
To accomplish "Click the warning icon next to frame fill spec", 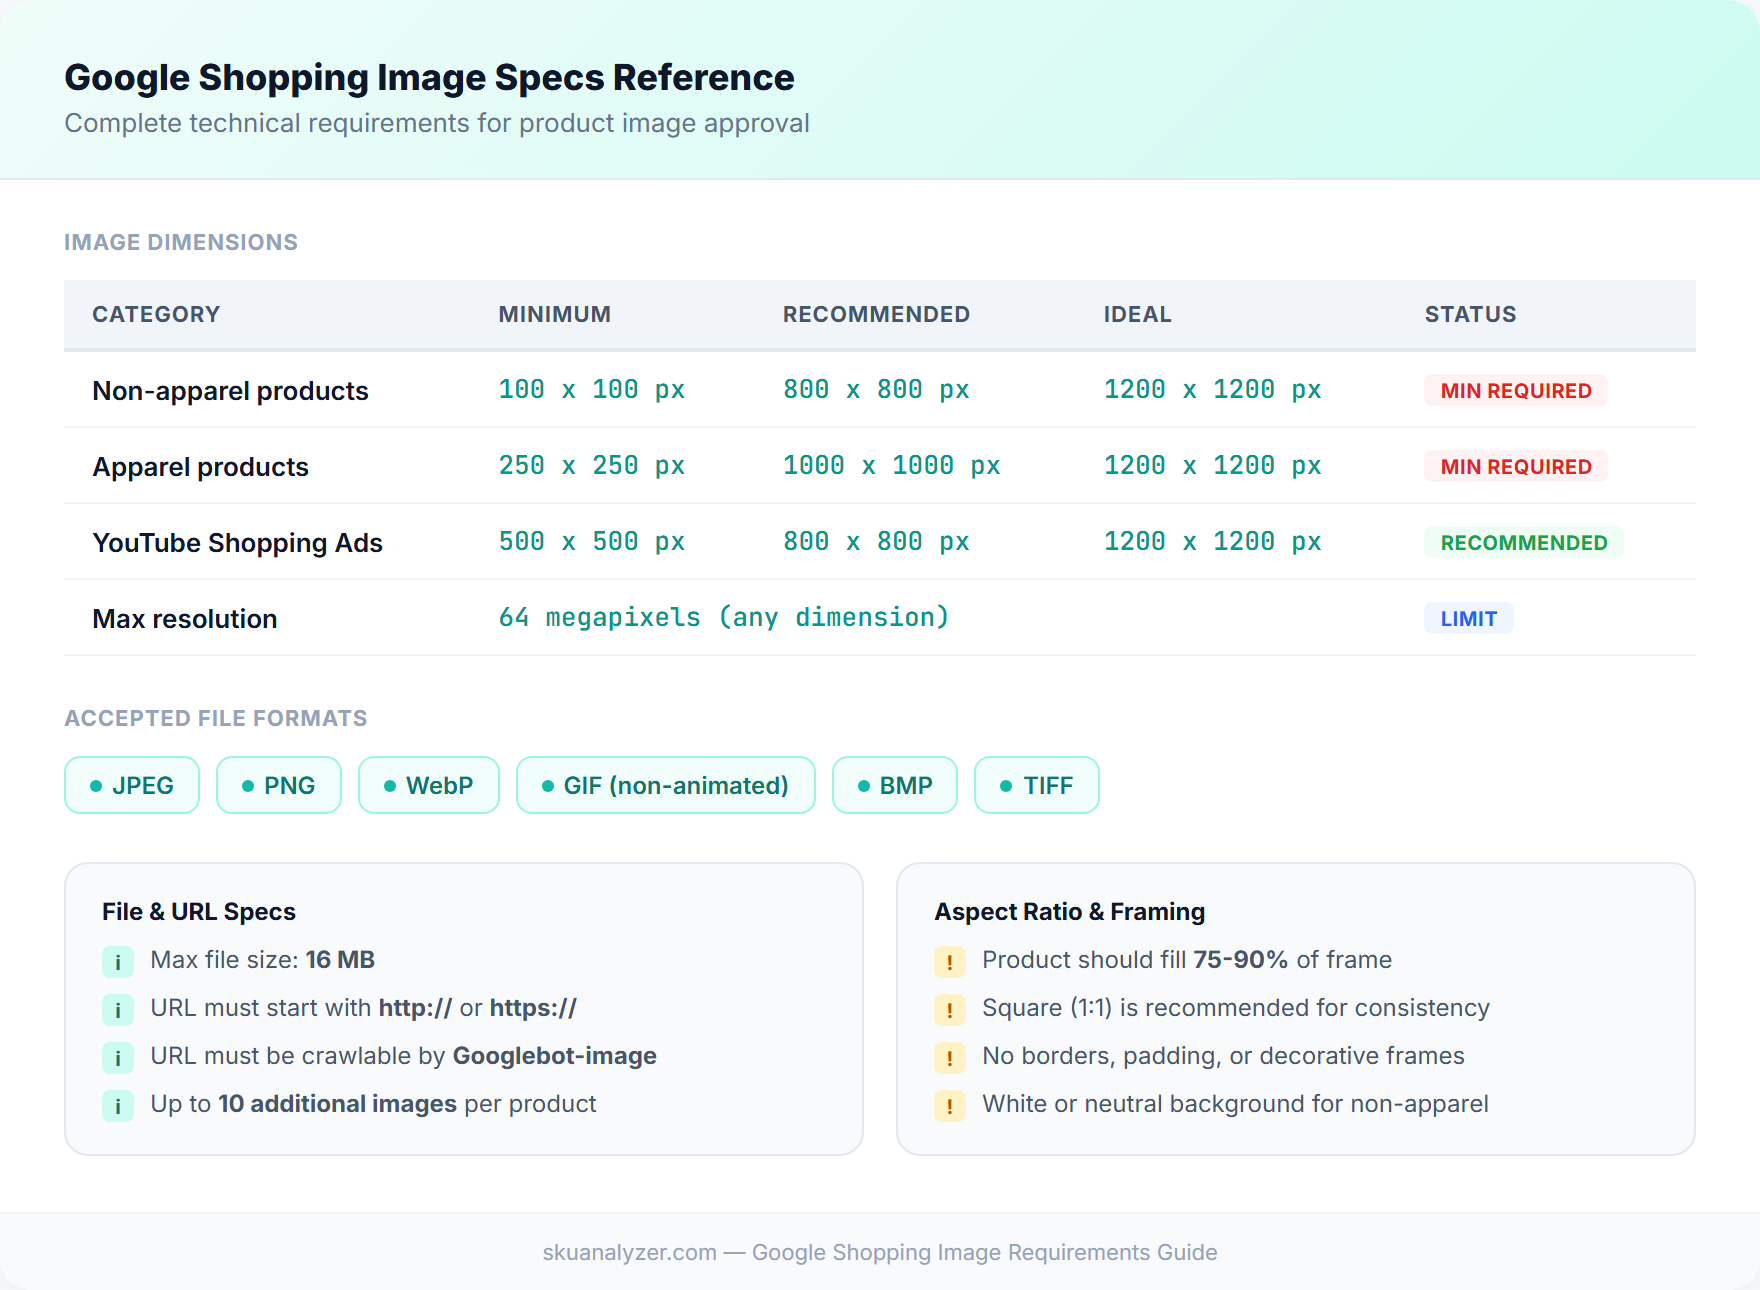I will [949, 961].
